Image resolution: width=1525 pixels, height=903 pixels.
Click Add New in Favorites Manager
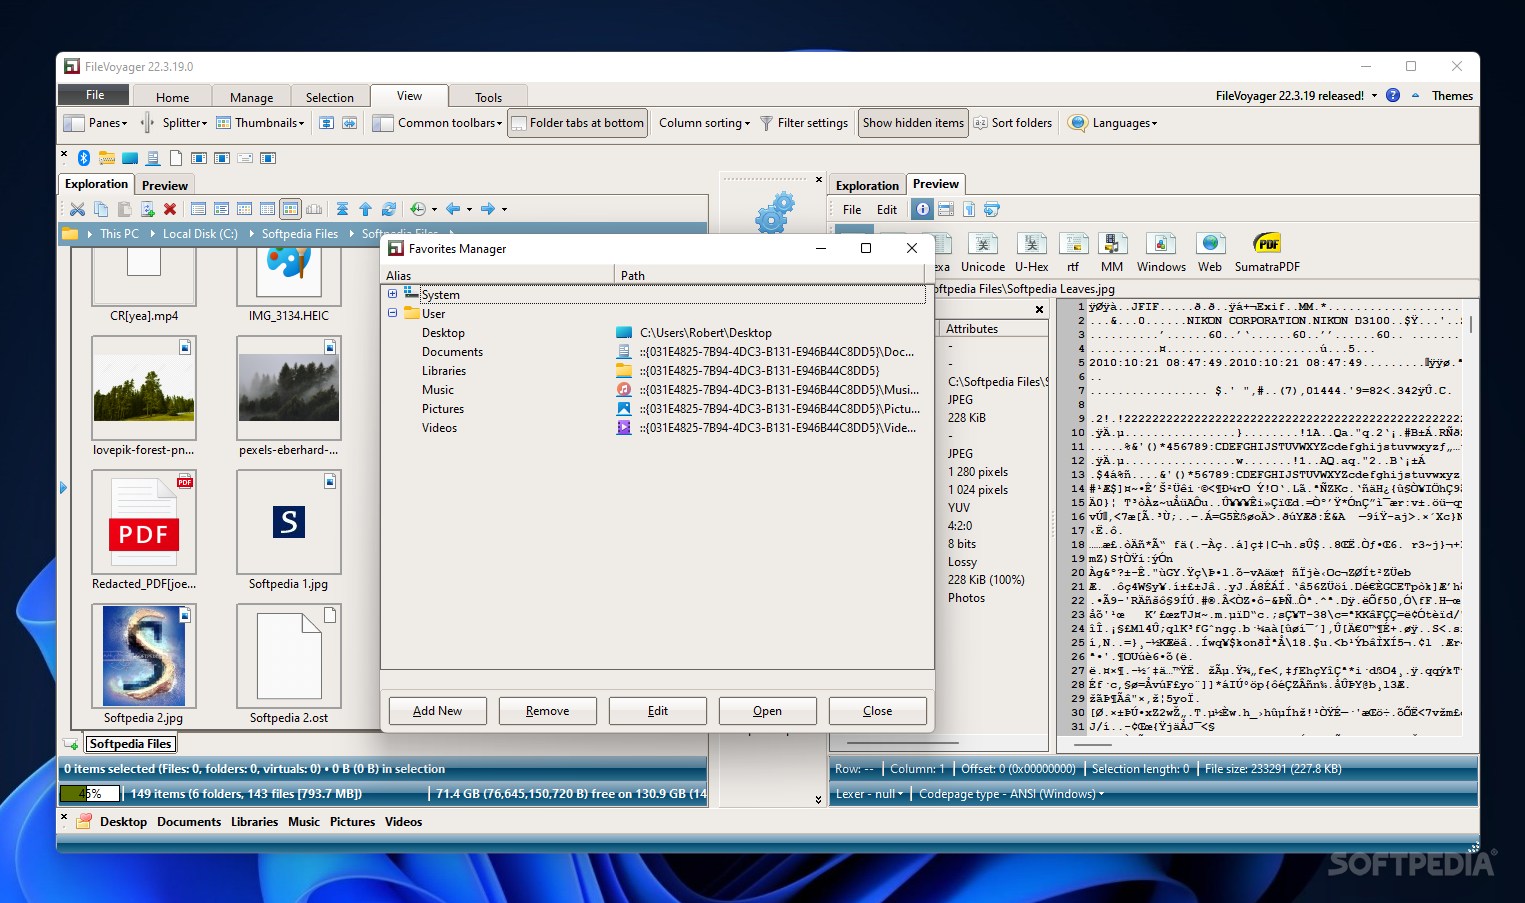(438, 711)
